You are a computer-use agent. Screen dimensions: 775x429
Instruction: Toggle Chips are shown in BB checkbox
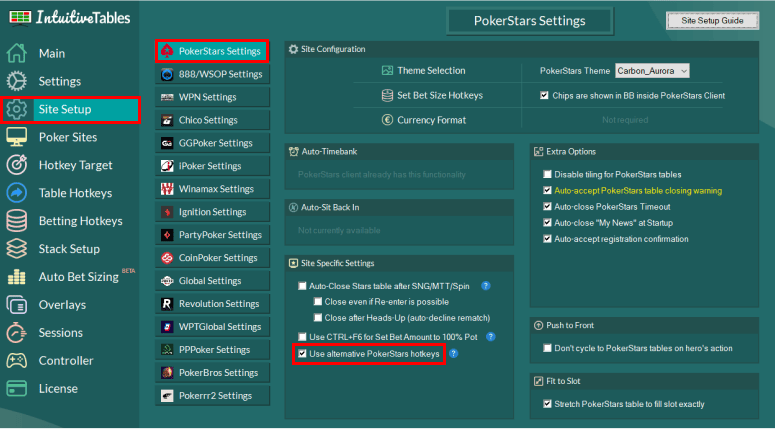[544, 95]
